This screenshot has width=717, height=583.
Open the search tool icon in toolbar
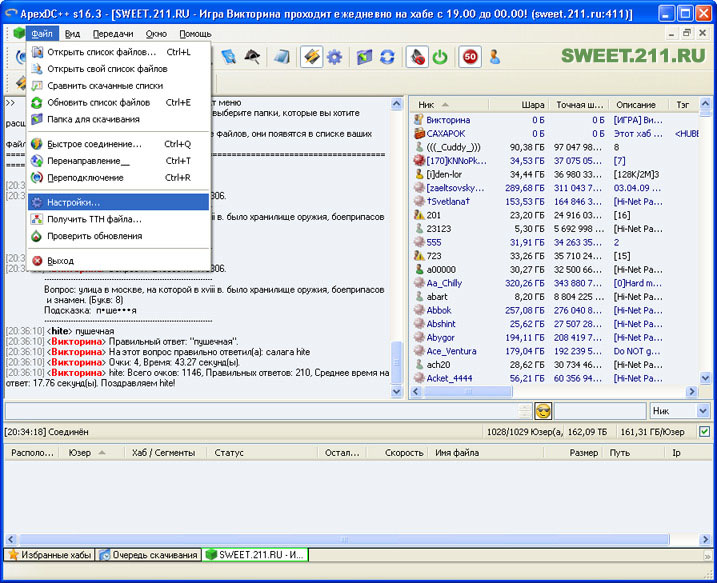[x=228, y=57]
